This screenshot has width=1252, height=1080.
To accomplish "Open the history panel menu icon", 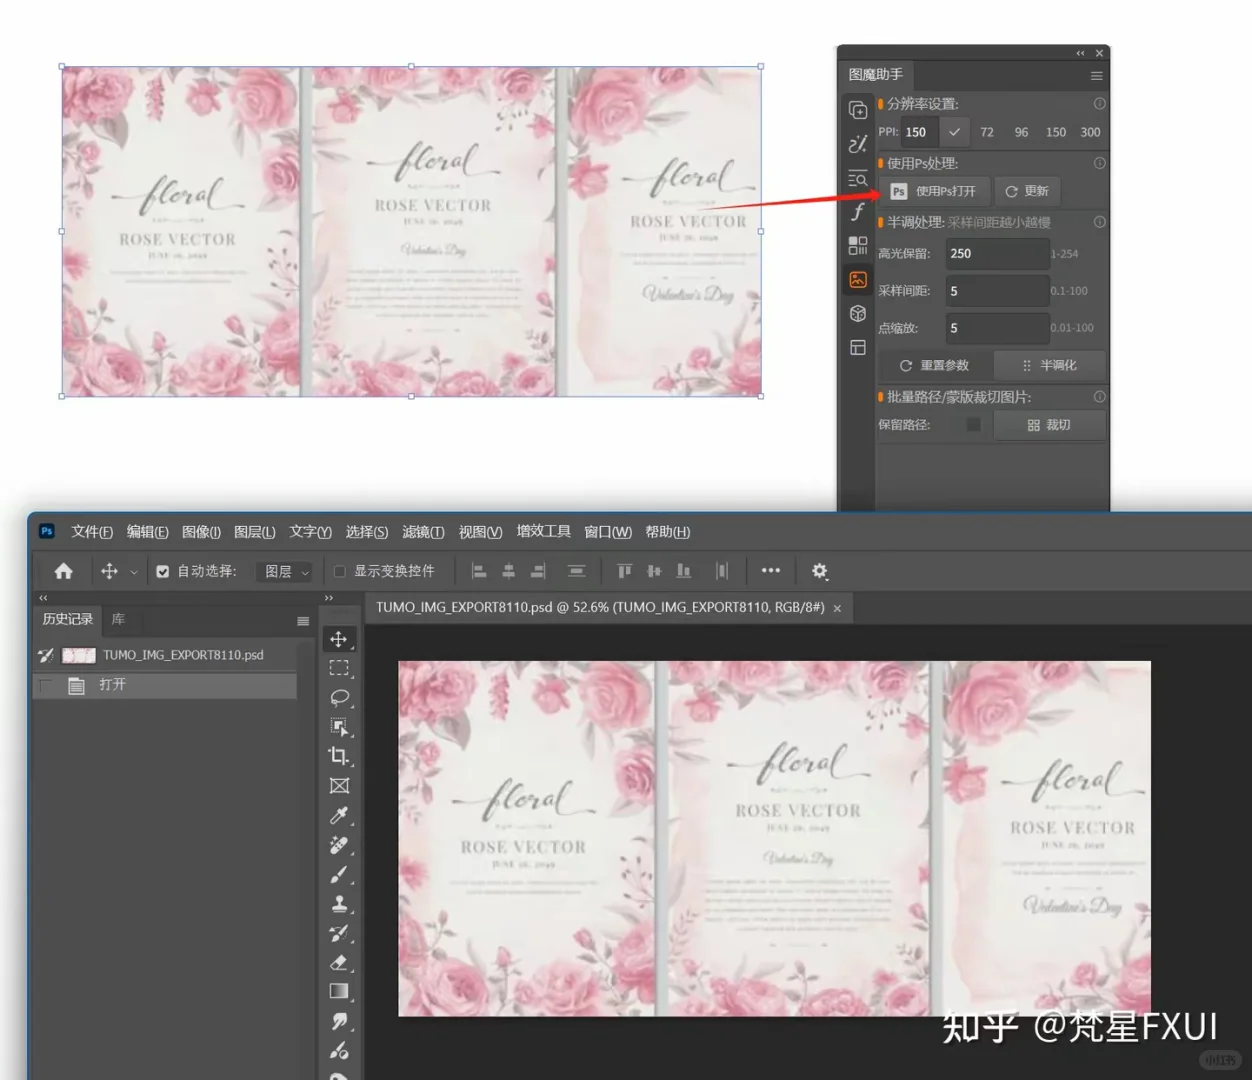I will click(303, 621).
